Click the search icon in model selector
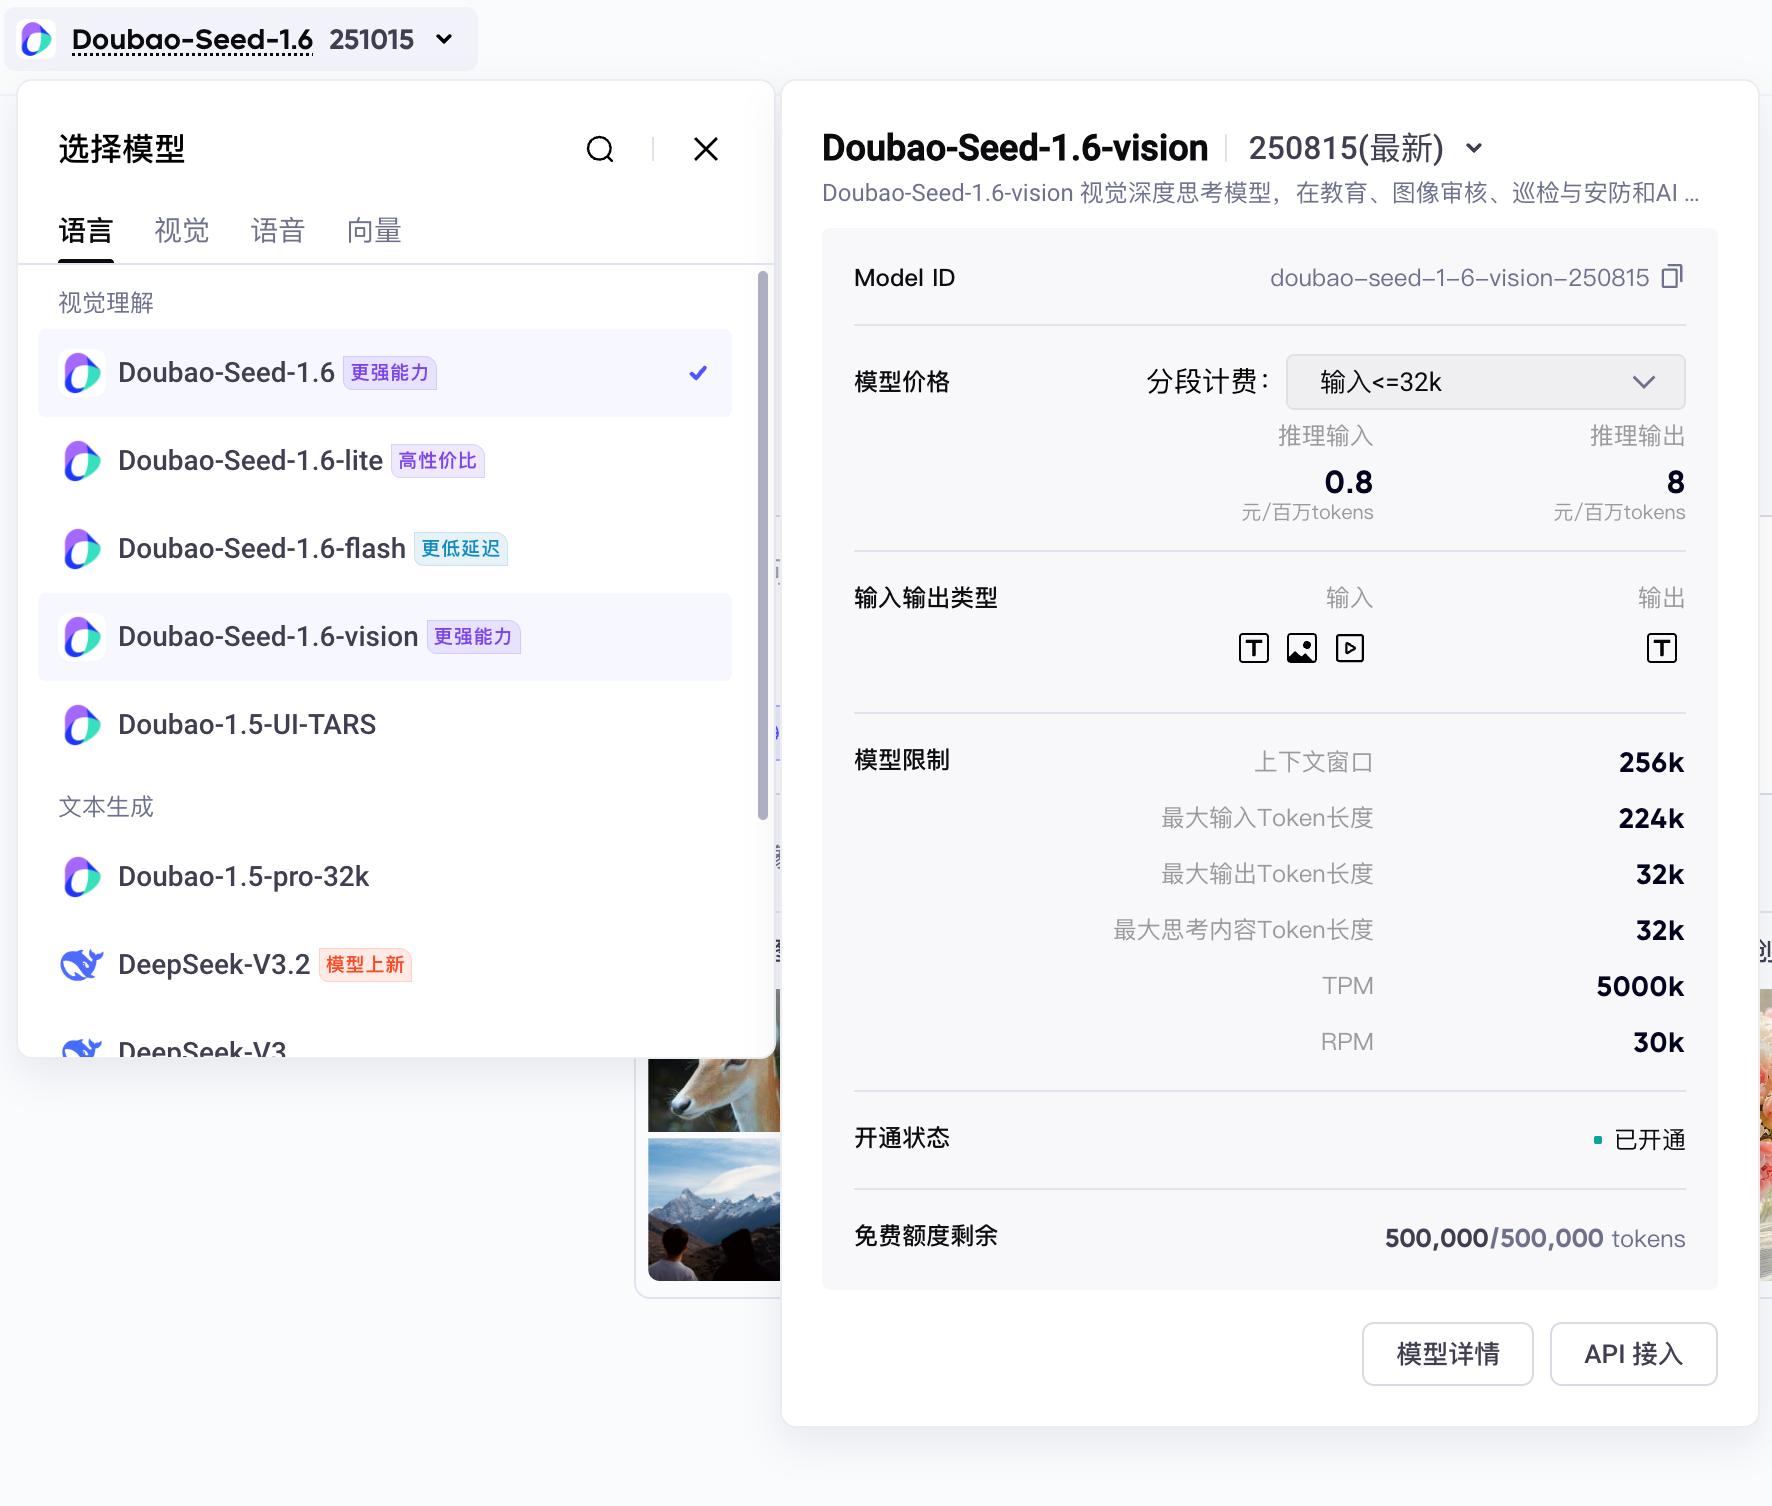 click(x=600, y=150)
